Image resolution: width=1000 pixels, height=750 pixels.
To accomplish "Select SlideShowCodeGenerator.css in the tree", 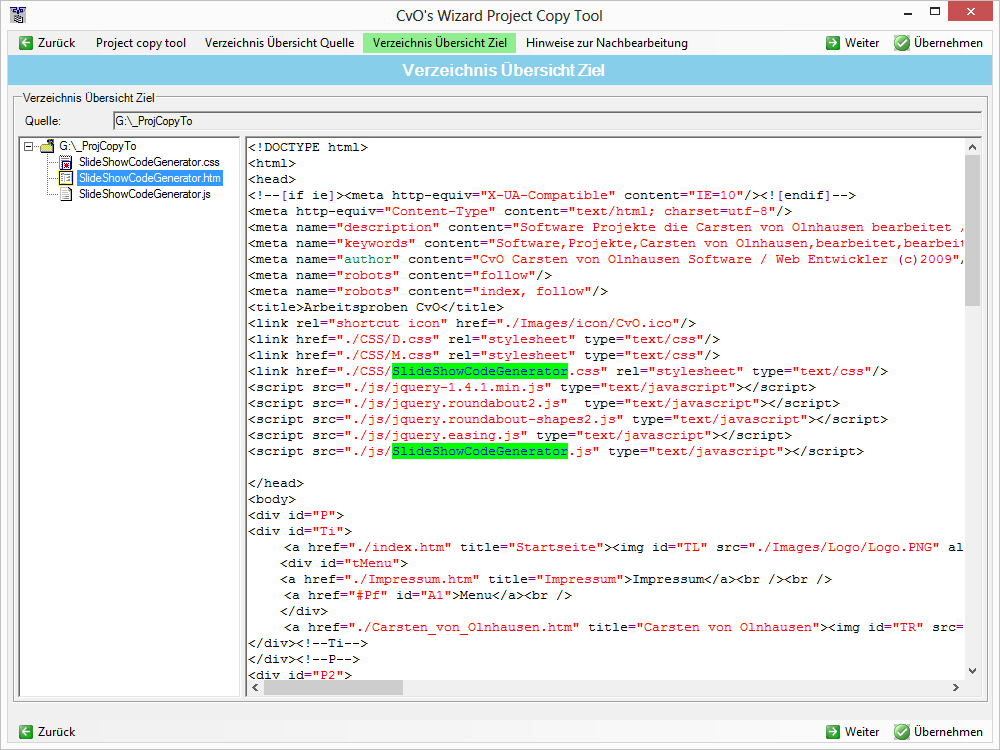I will tap(149, 162).
